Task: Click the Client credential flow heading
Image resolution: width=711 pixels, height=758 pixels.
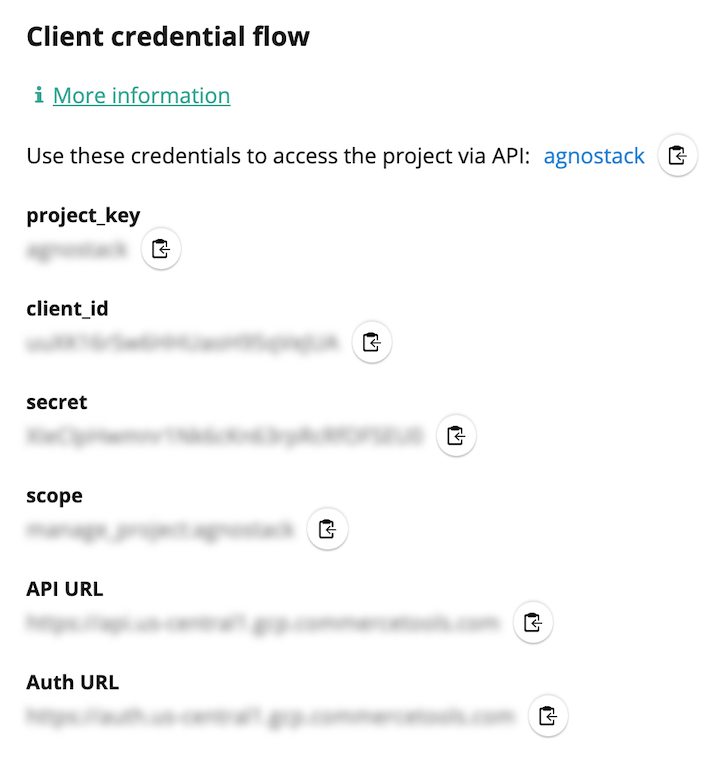Action: click(168, 36)
